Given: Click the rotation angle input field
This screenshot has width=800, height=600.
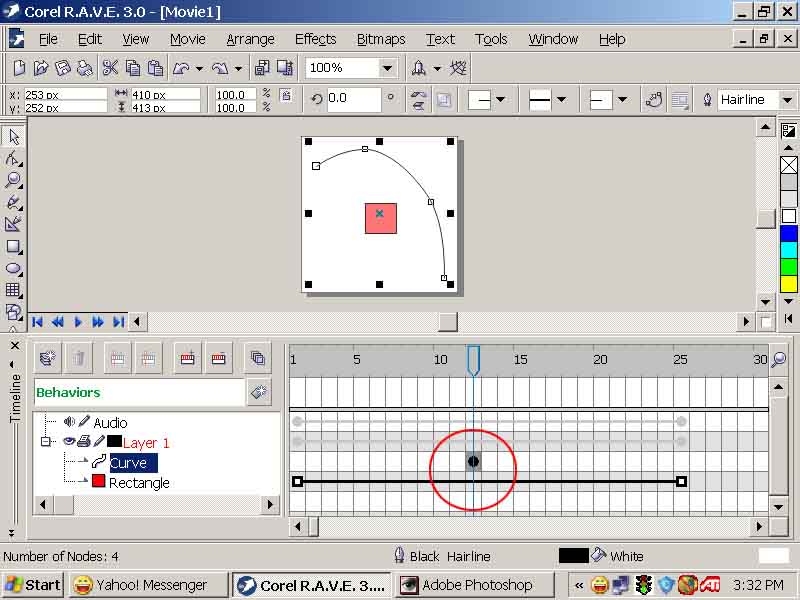Looking at the screenshot, I should [353, 98].
